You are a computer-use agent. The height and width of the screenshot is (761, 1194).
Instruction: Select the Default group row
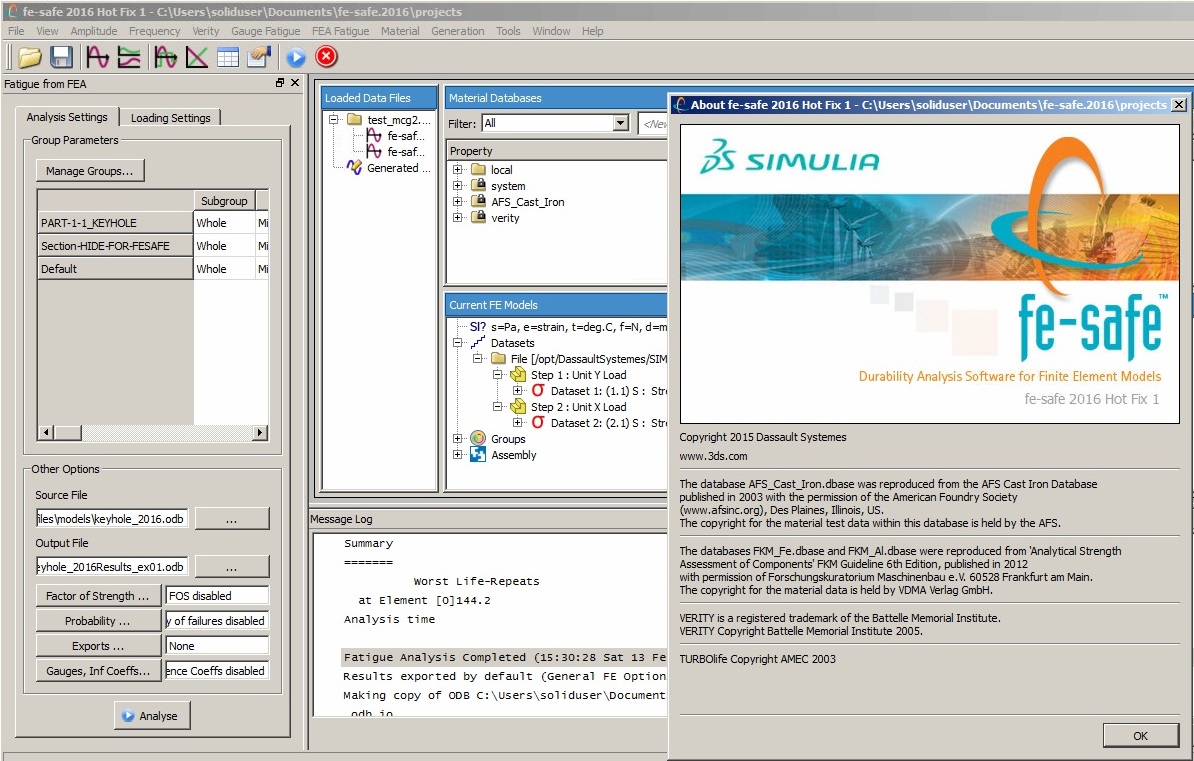[115, 269]
